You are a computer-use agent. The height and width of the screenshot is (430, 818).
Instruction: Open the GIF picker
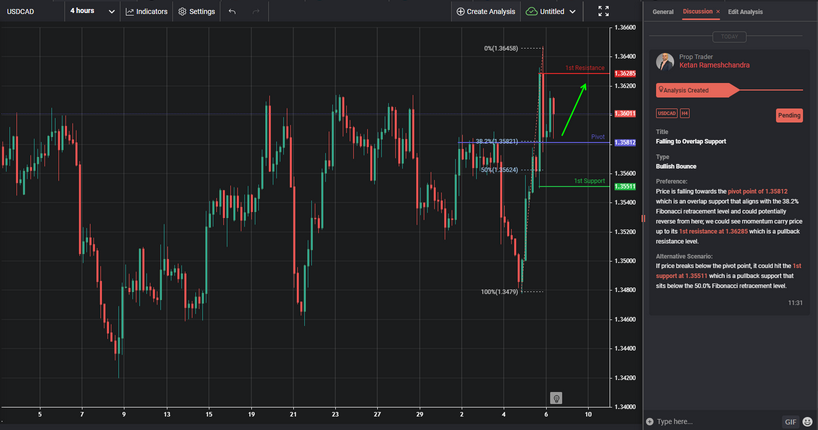click(790, 422)
